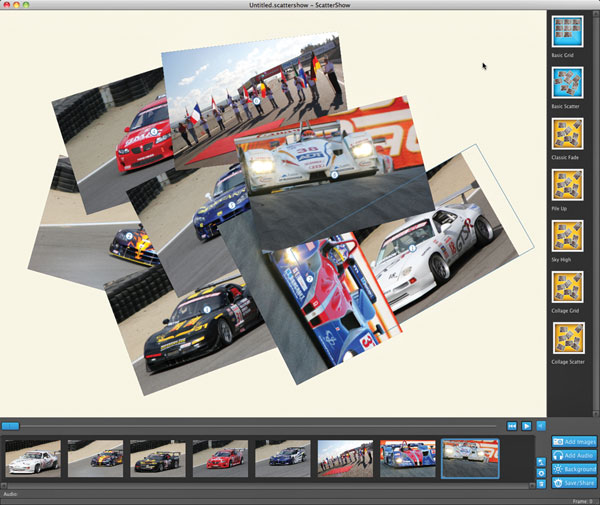
Task: Select the Basic Grid theme icon
Action: [567, 31]
